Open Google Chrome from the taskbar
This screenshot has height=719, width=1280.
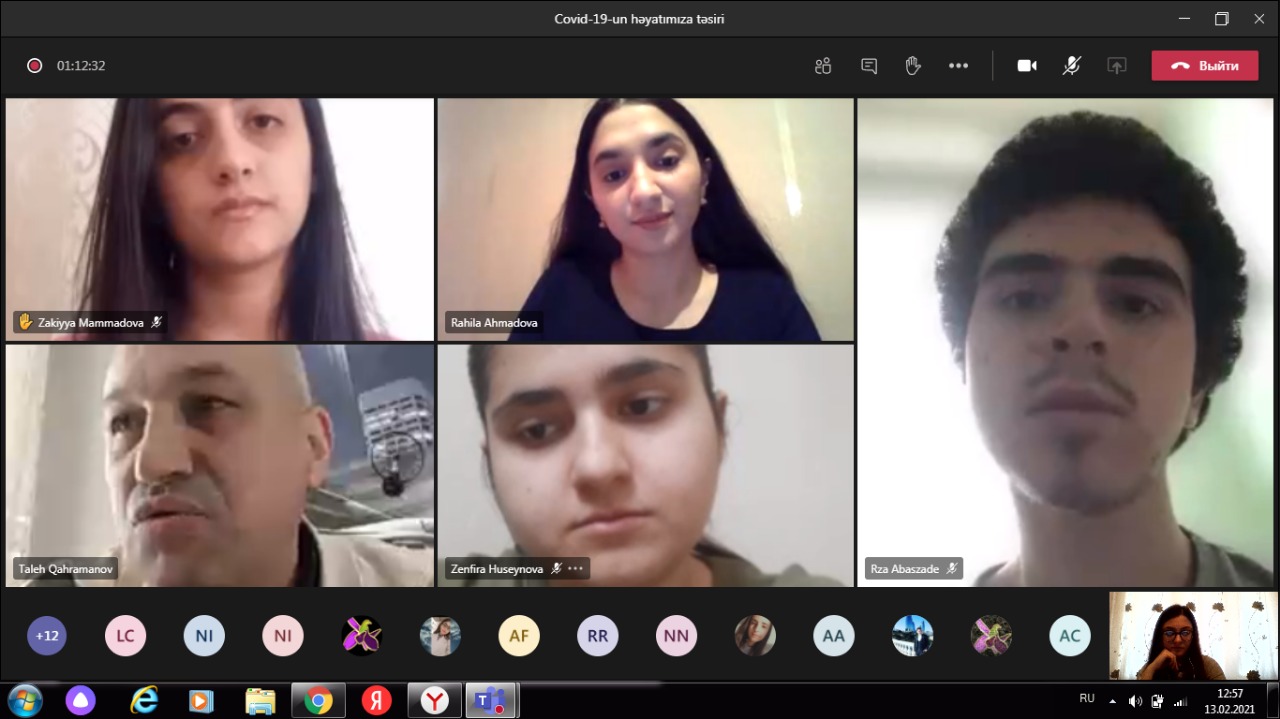(x=318, y=701)
